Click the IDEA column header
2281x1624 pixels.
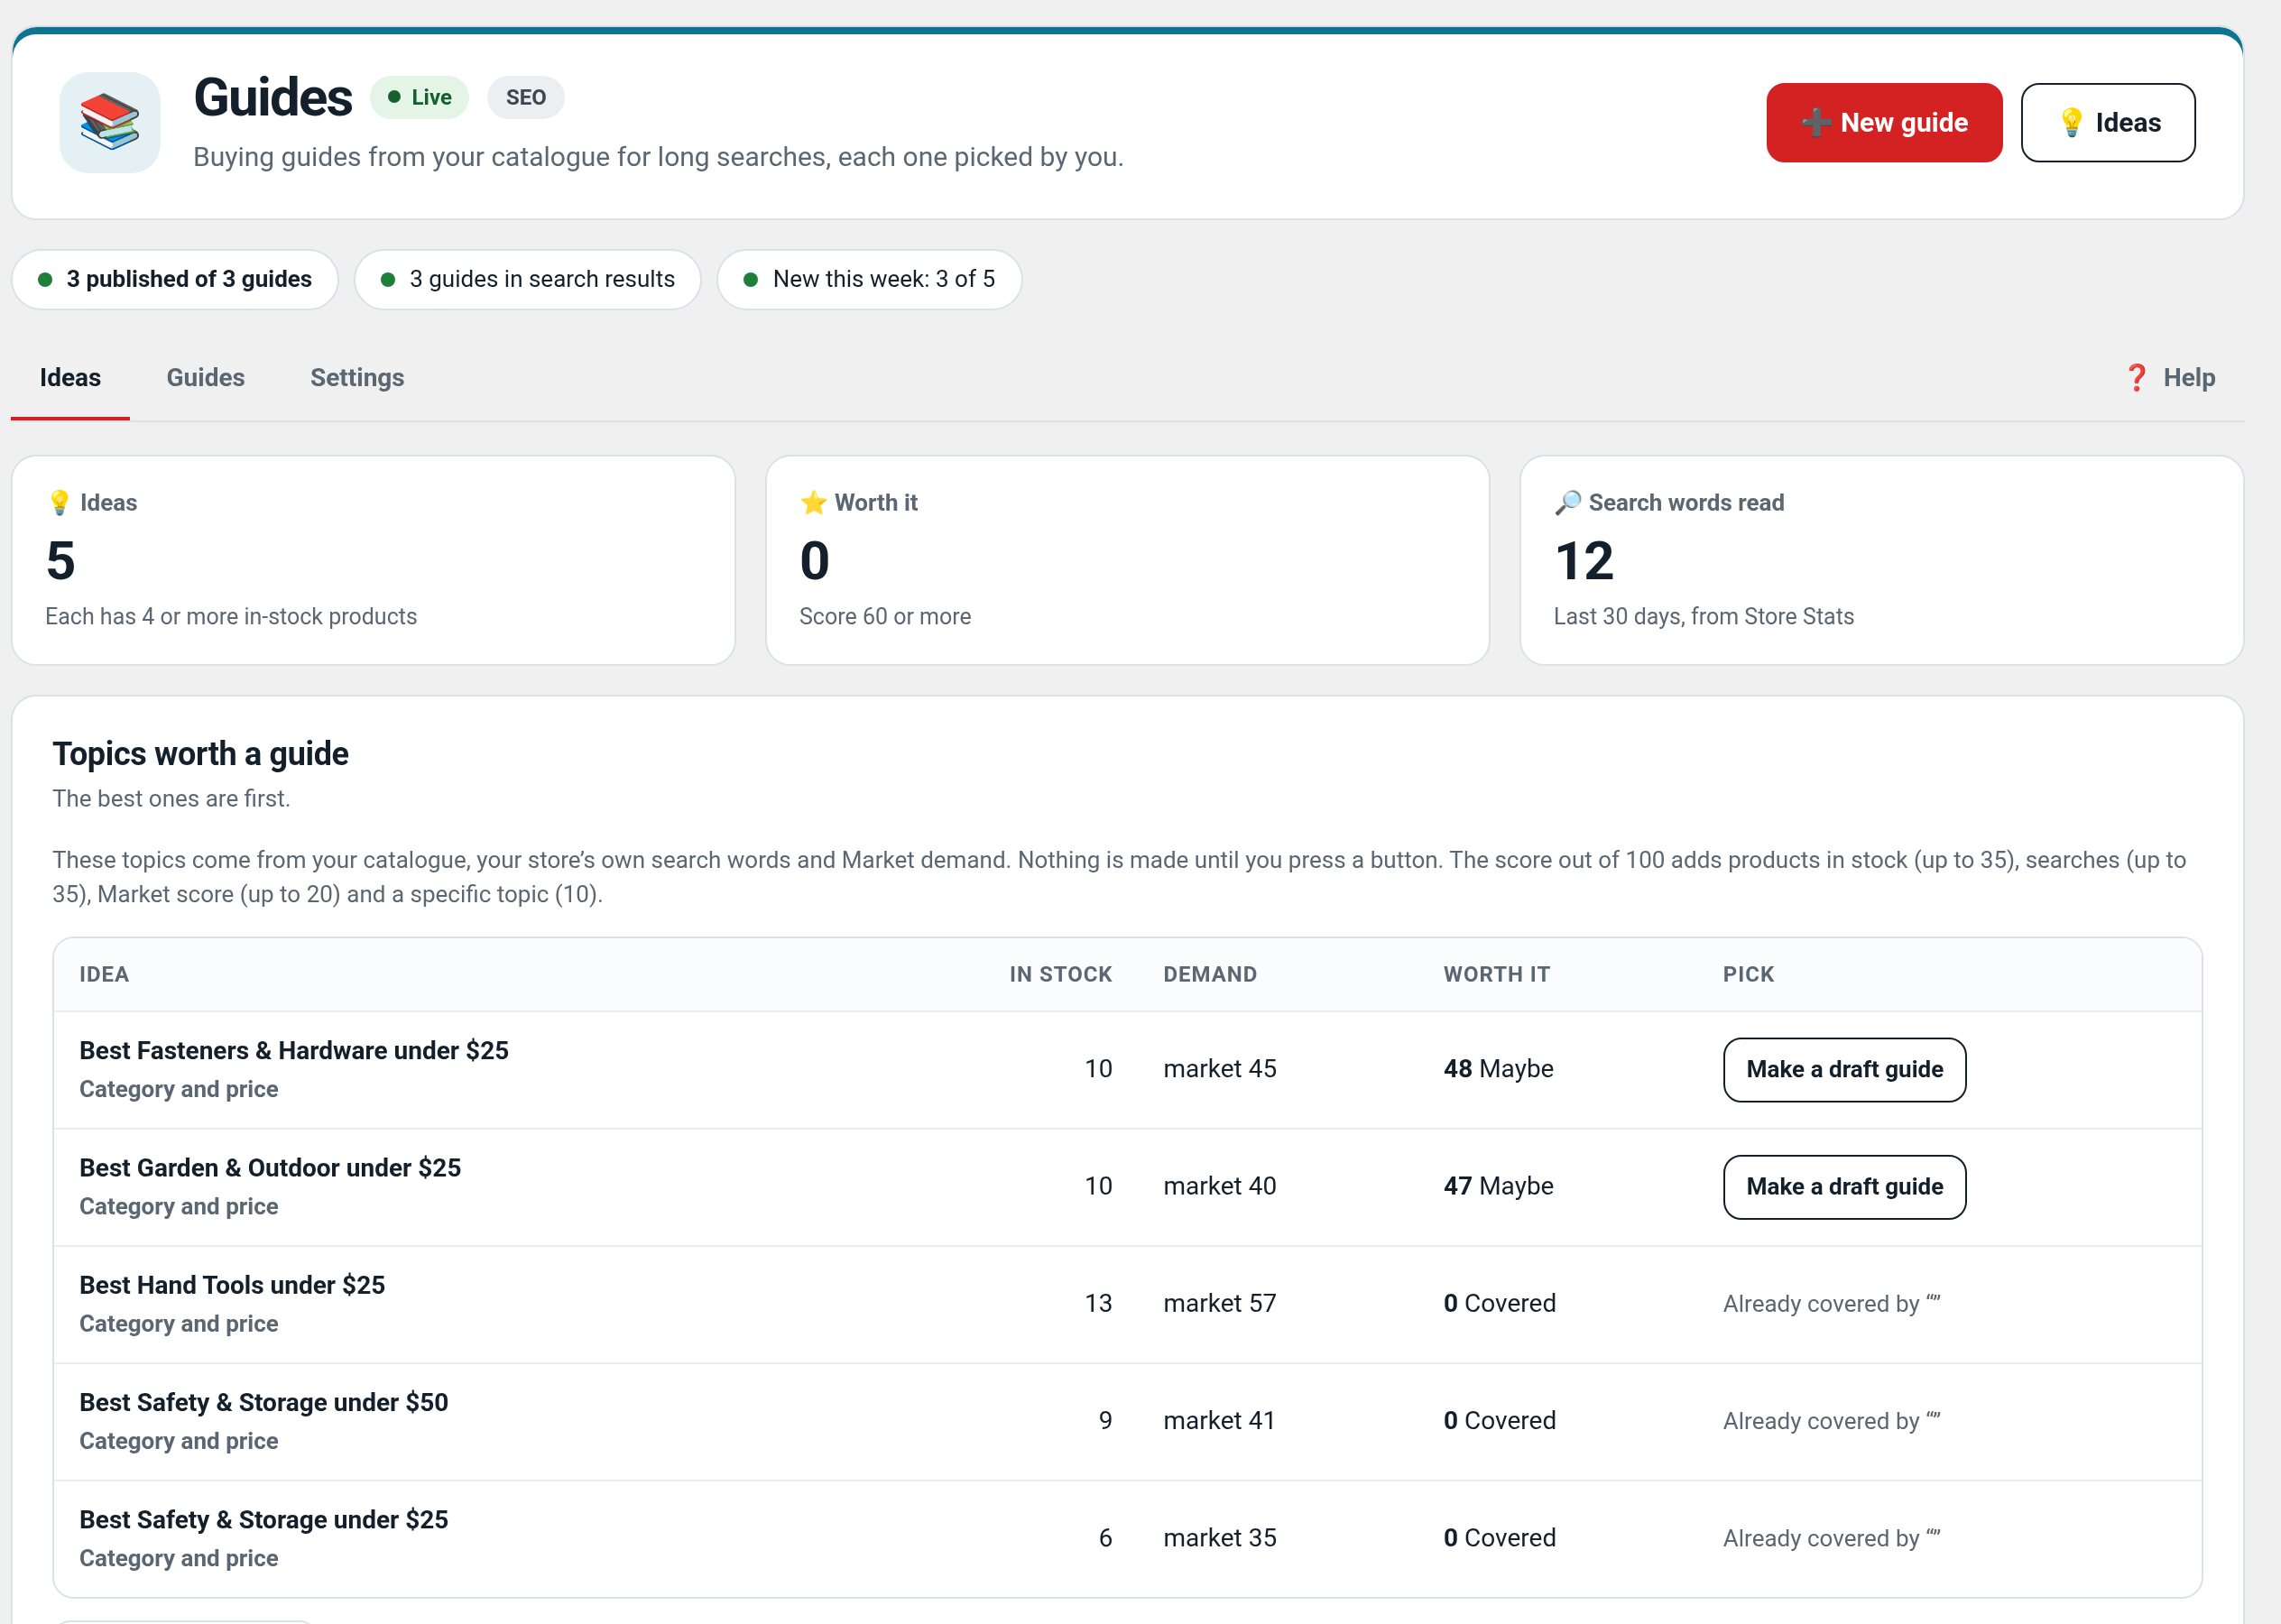coord(104,974)
